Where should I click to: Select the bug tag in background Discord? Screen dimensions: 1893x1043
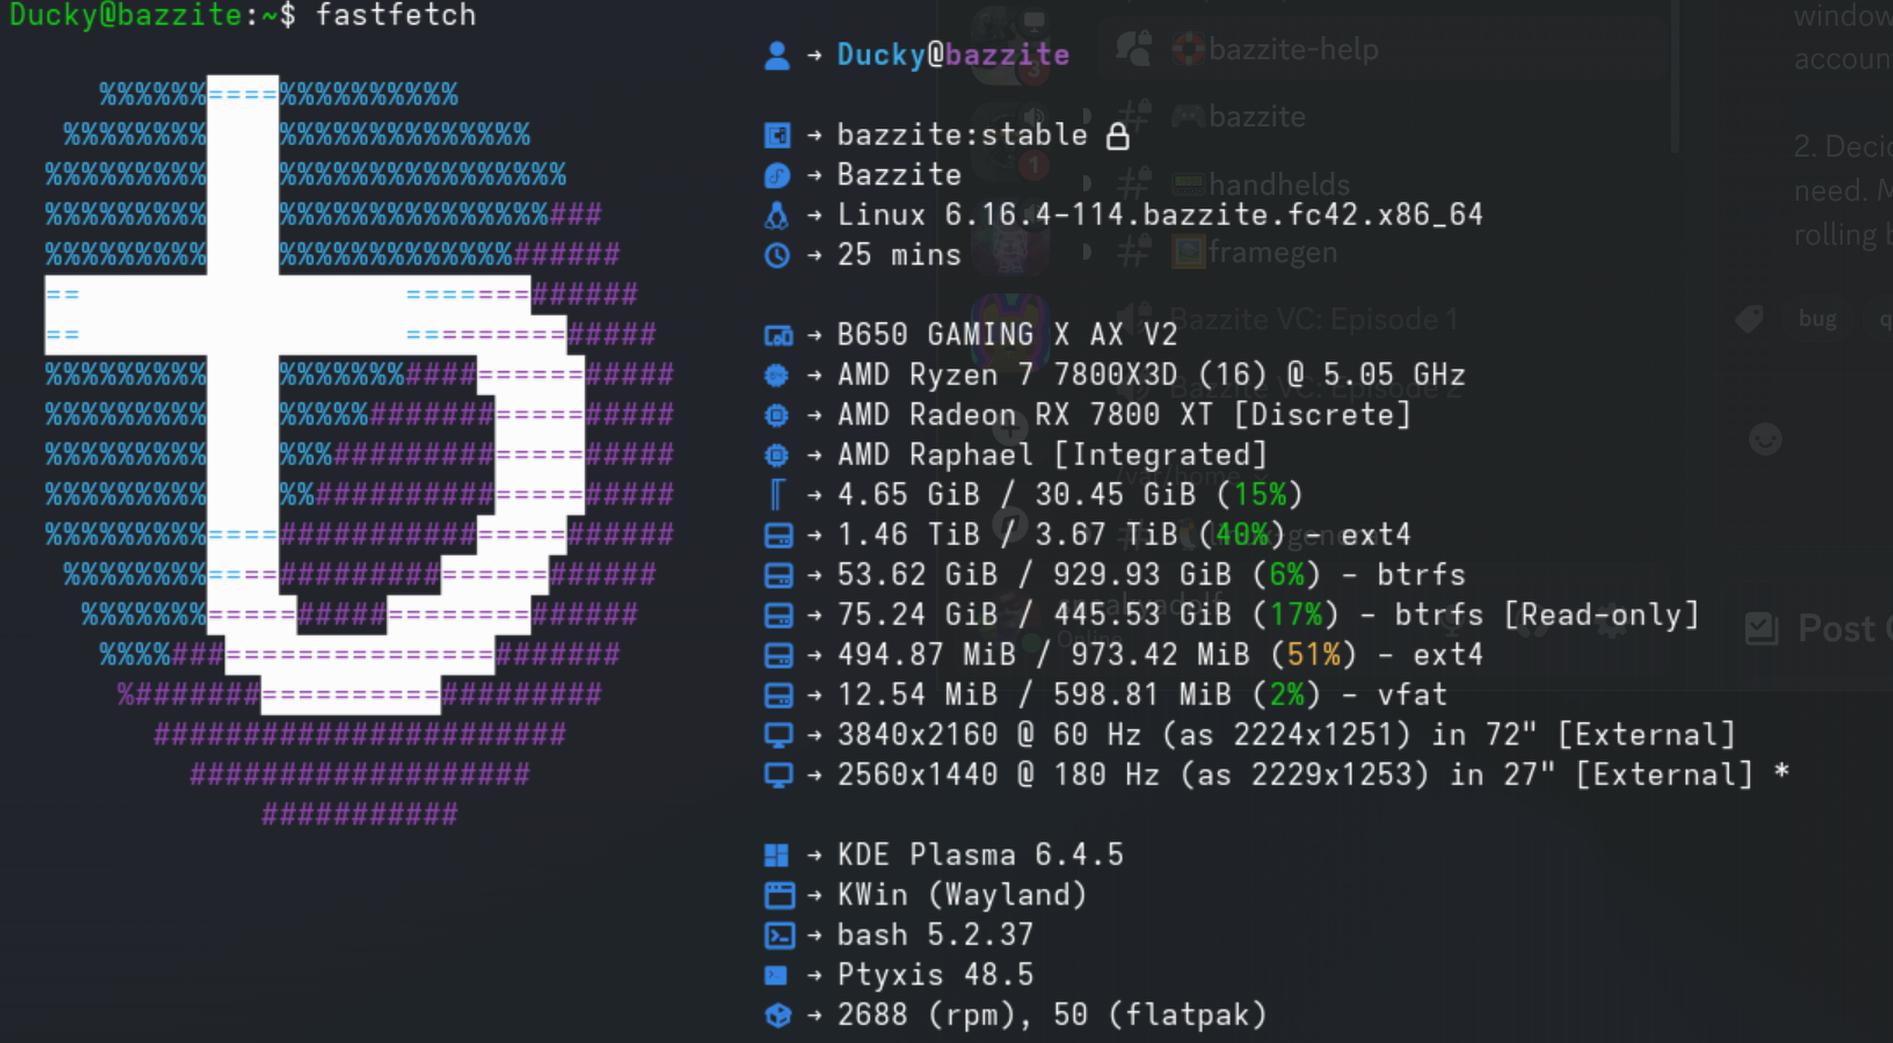click(x=1817, y=319)
